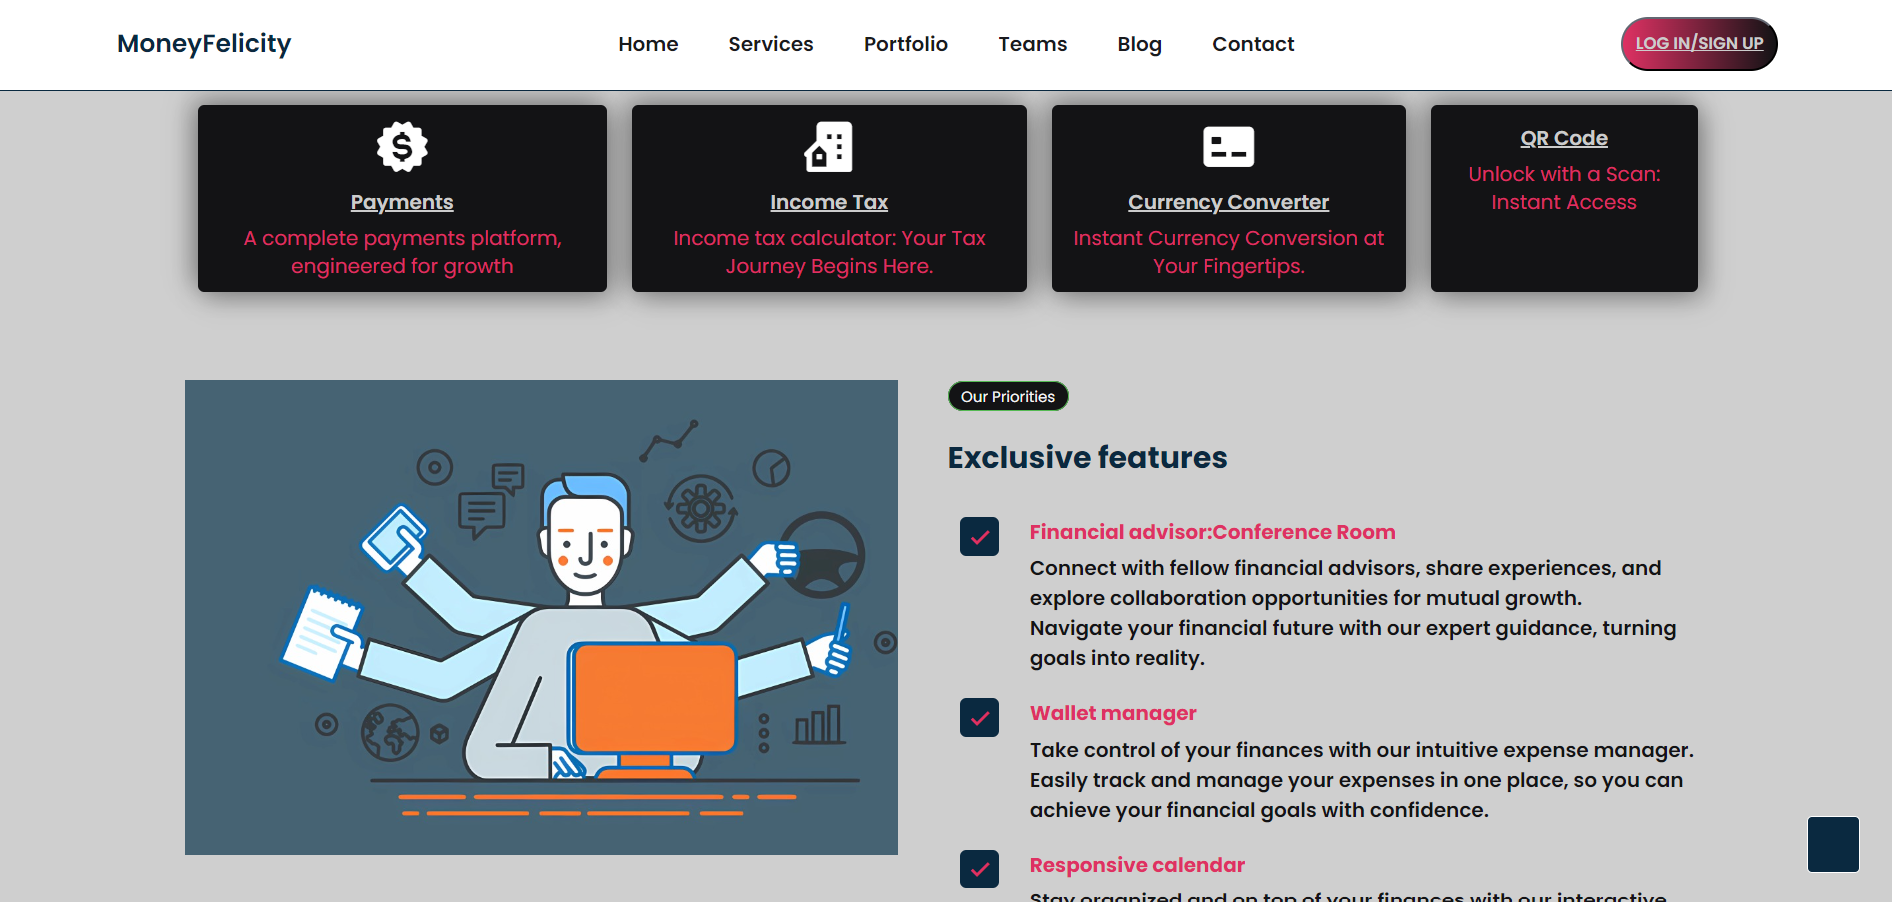1892x902 pixels.
Task: Click the Financial advisor:Conference Room heading
Action: (x=1212, y=532)
